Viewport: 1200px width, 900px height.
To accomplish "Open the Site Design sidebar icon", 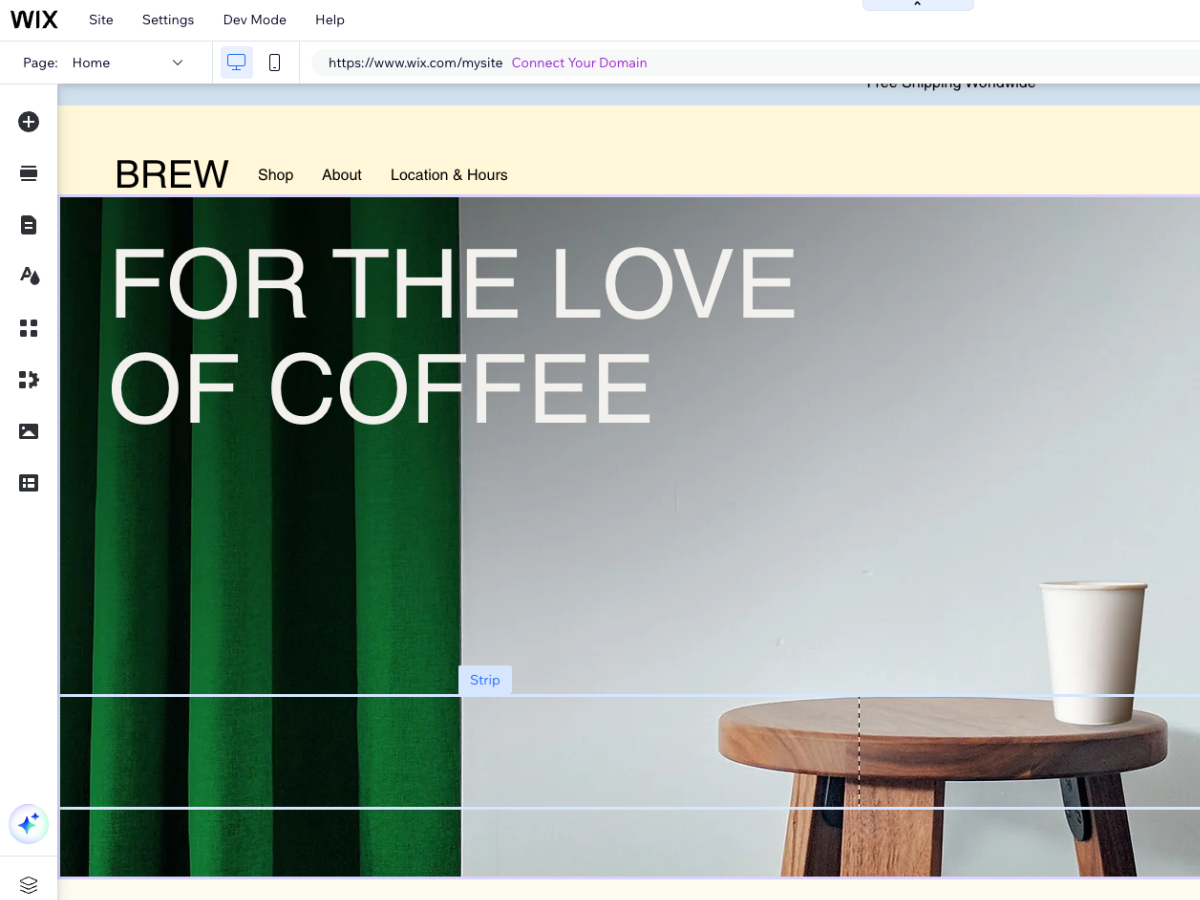I will click(x=29, y=276).
